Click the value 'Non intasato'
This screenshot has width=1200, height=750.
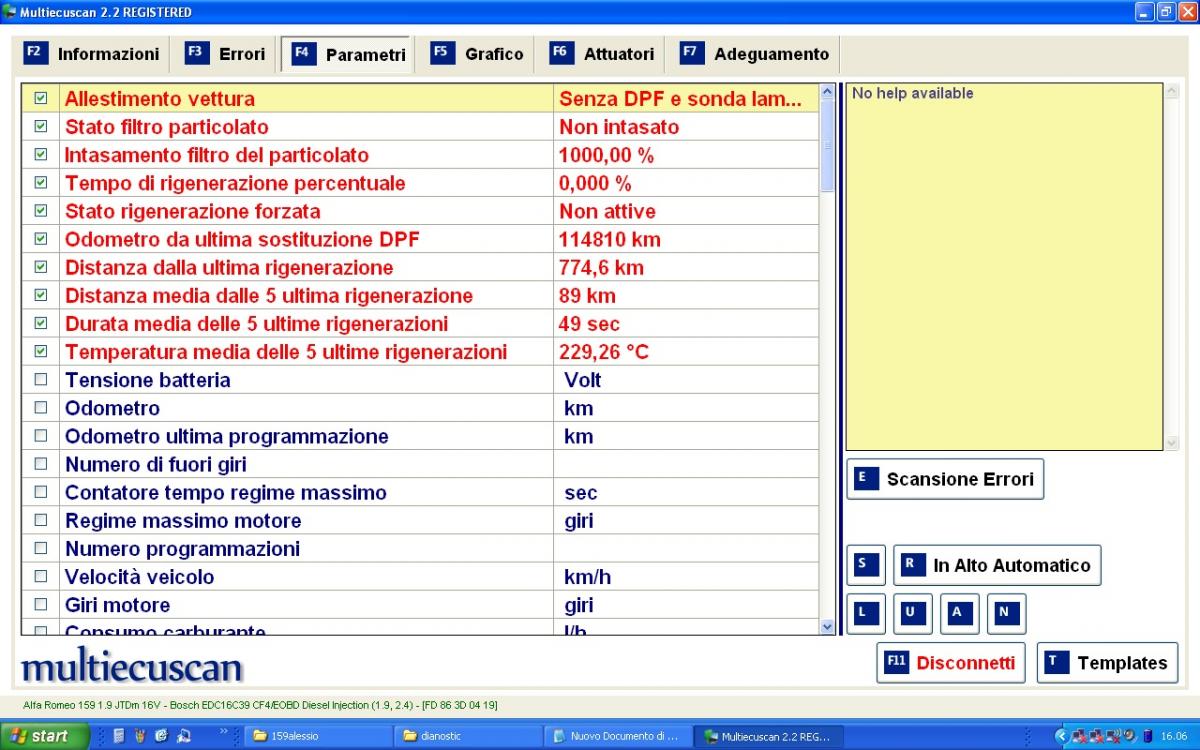pyautogui.click(x=619, y=127)
